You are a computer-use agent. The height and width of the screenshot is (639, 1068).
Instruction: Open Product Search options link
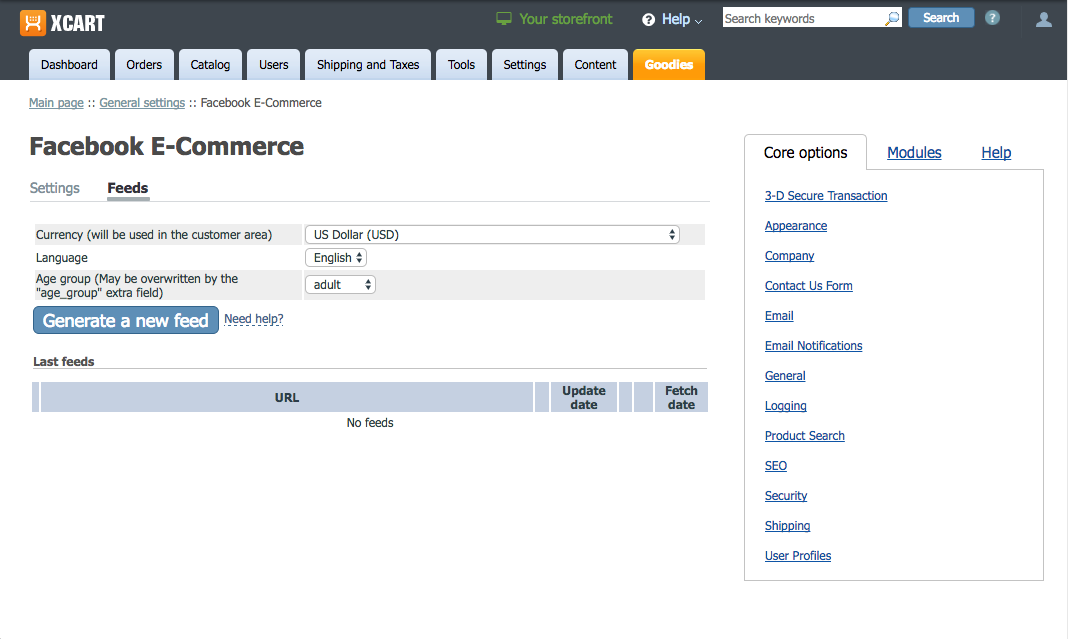pos(804,435)
